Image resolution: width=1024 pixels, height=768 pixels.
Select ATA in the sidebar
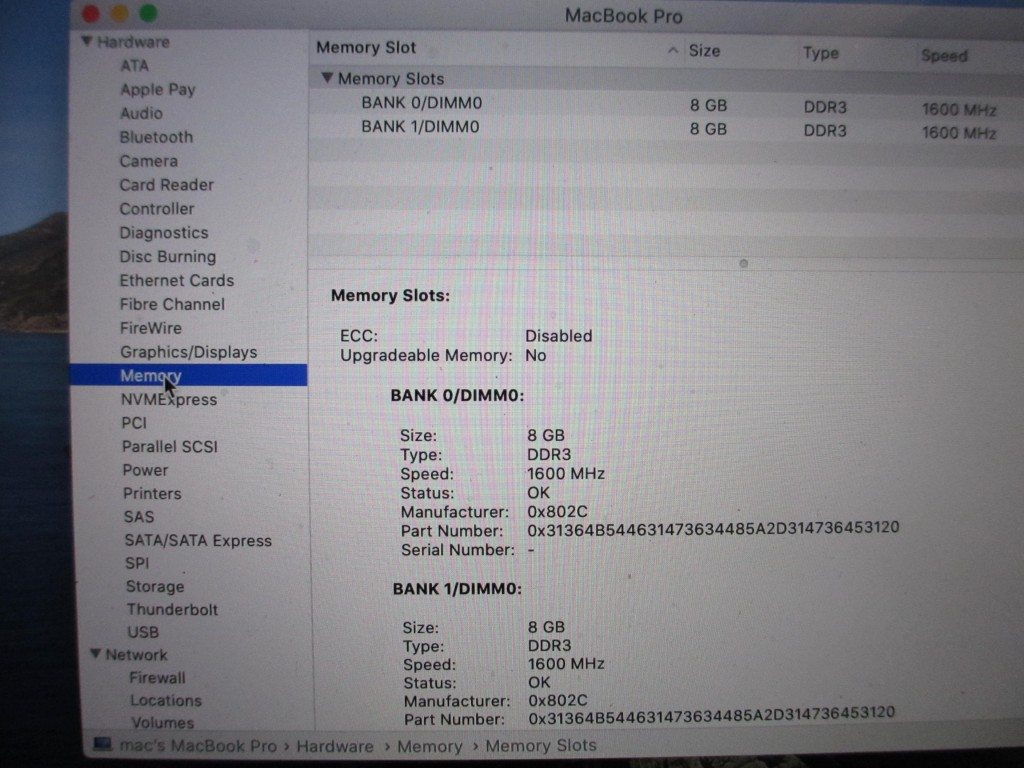pyautogui.click(x=135, y=66)
